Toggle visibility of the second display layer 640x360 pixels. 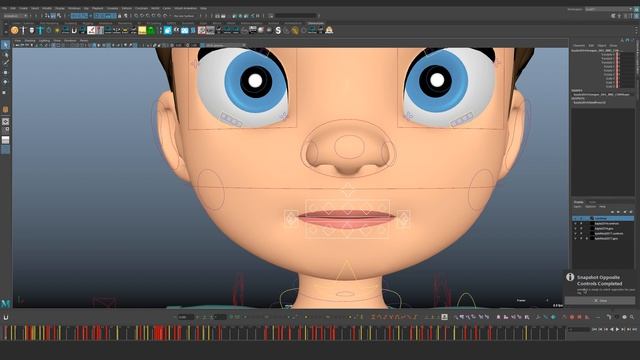[x=576, y=224]
